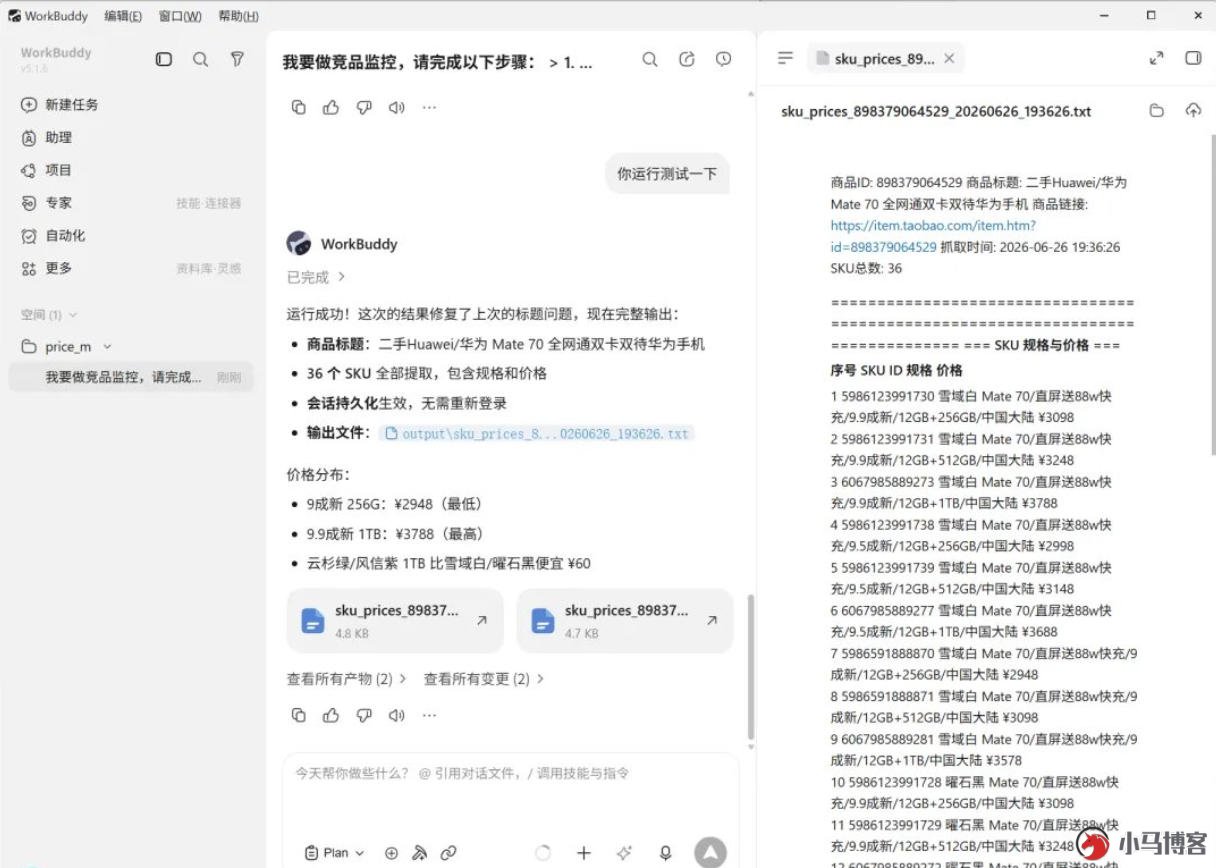Expand preview panel to fullscreen

(1156, 58)
